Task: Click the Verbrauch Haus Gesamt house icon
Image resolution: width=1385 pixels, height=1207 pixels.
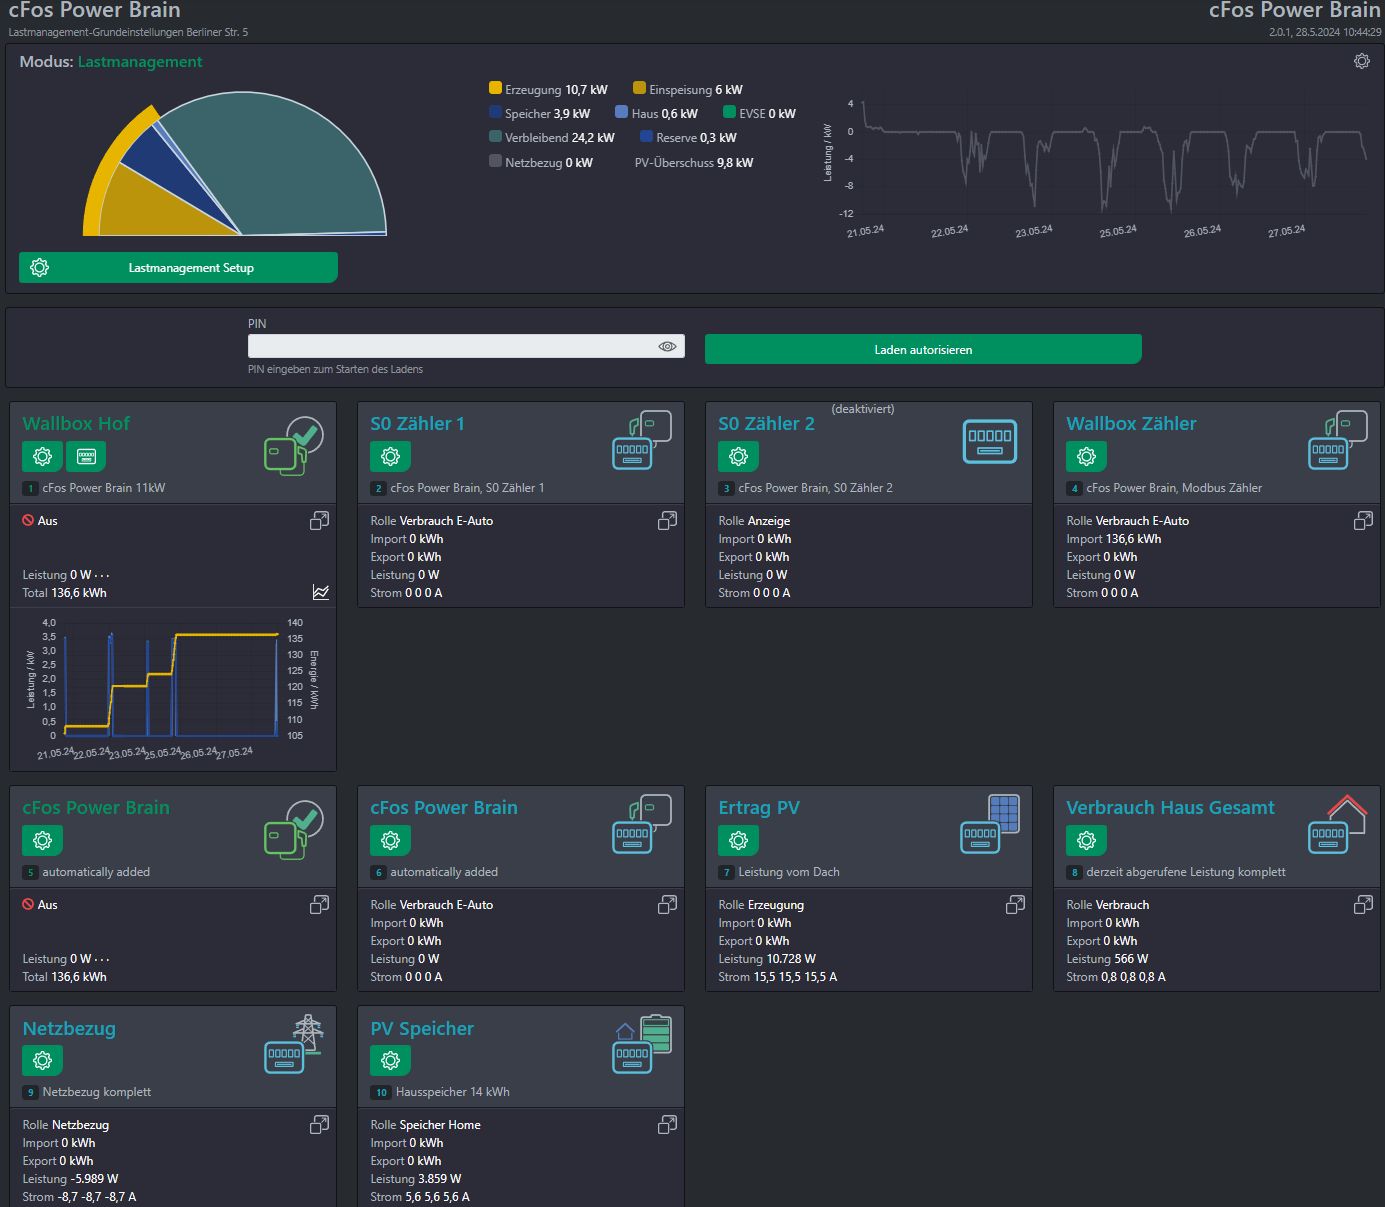Action: [1337, 824]
